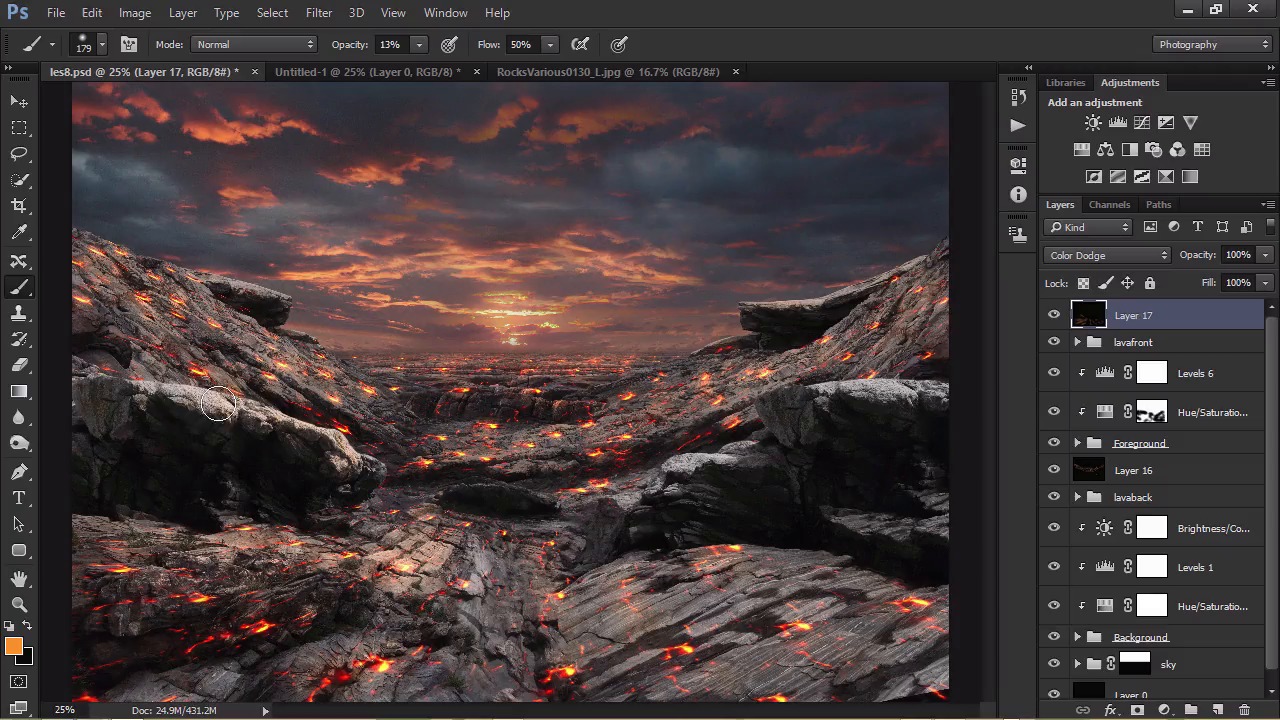
Task: Open the Image menu
Action: coord(135,13)
